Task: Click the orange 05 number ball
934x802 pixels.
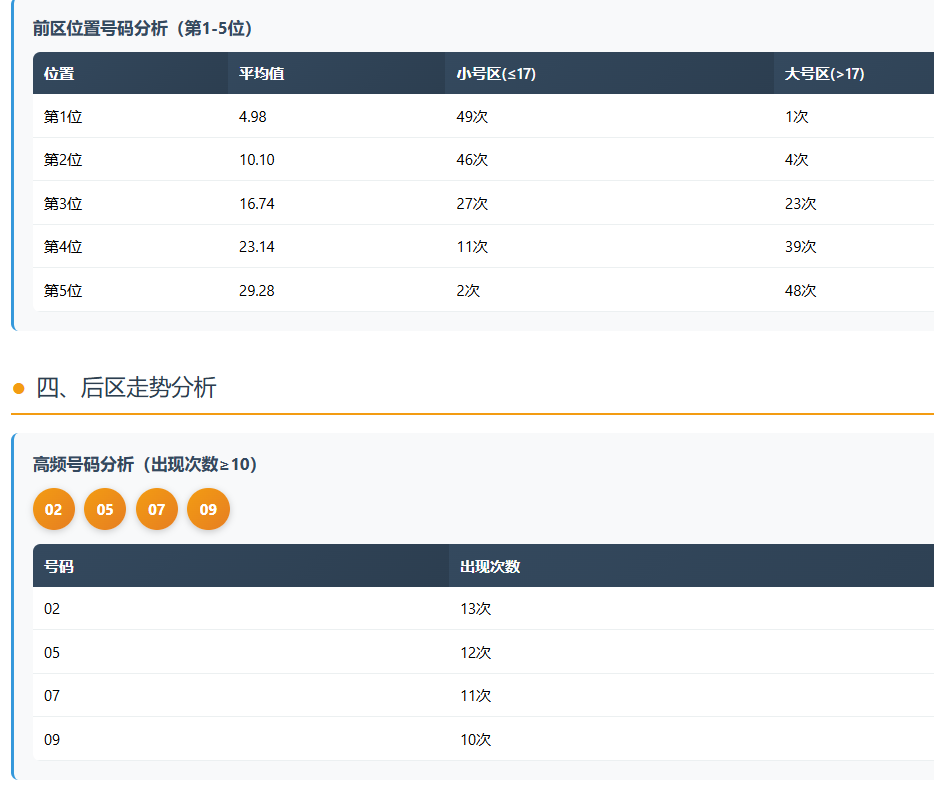Action: (x=105, y=510)
